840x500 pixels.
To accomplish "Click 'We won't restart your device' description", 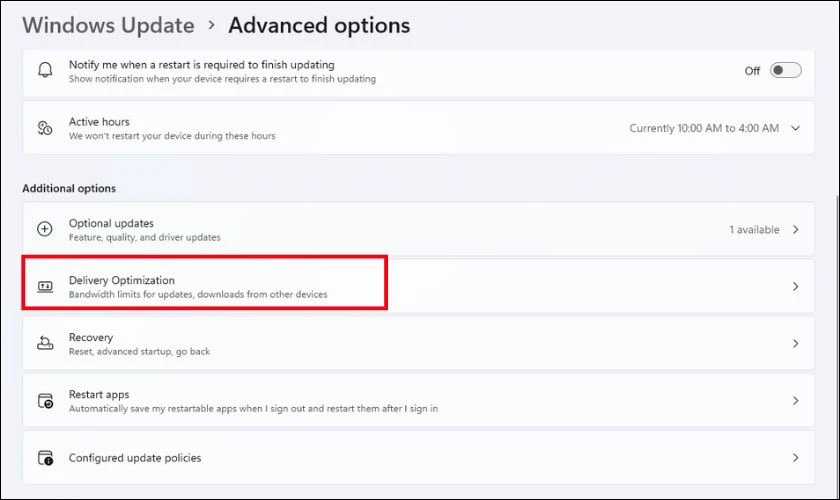I will click(172, 136).
